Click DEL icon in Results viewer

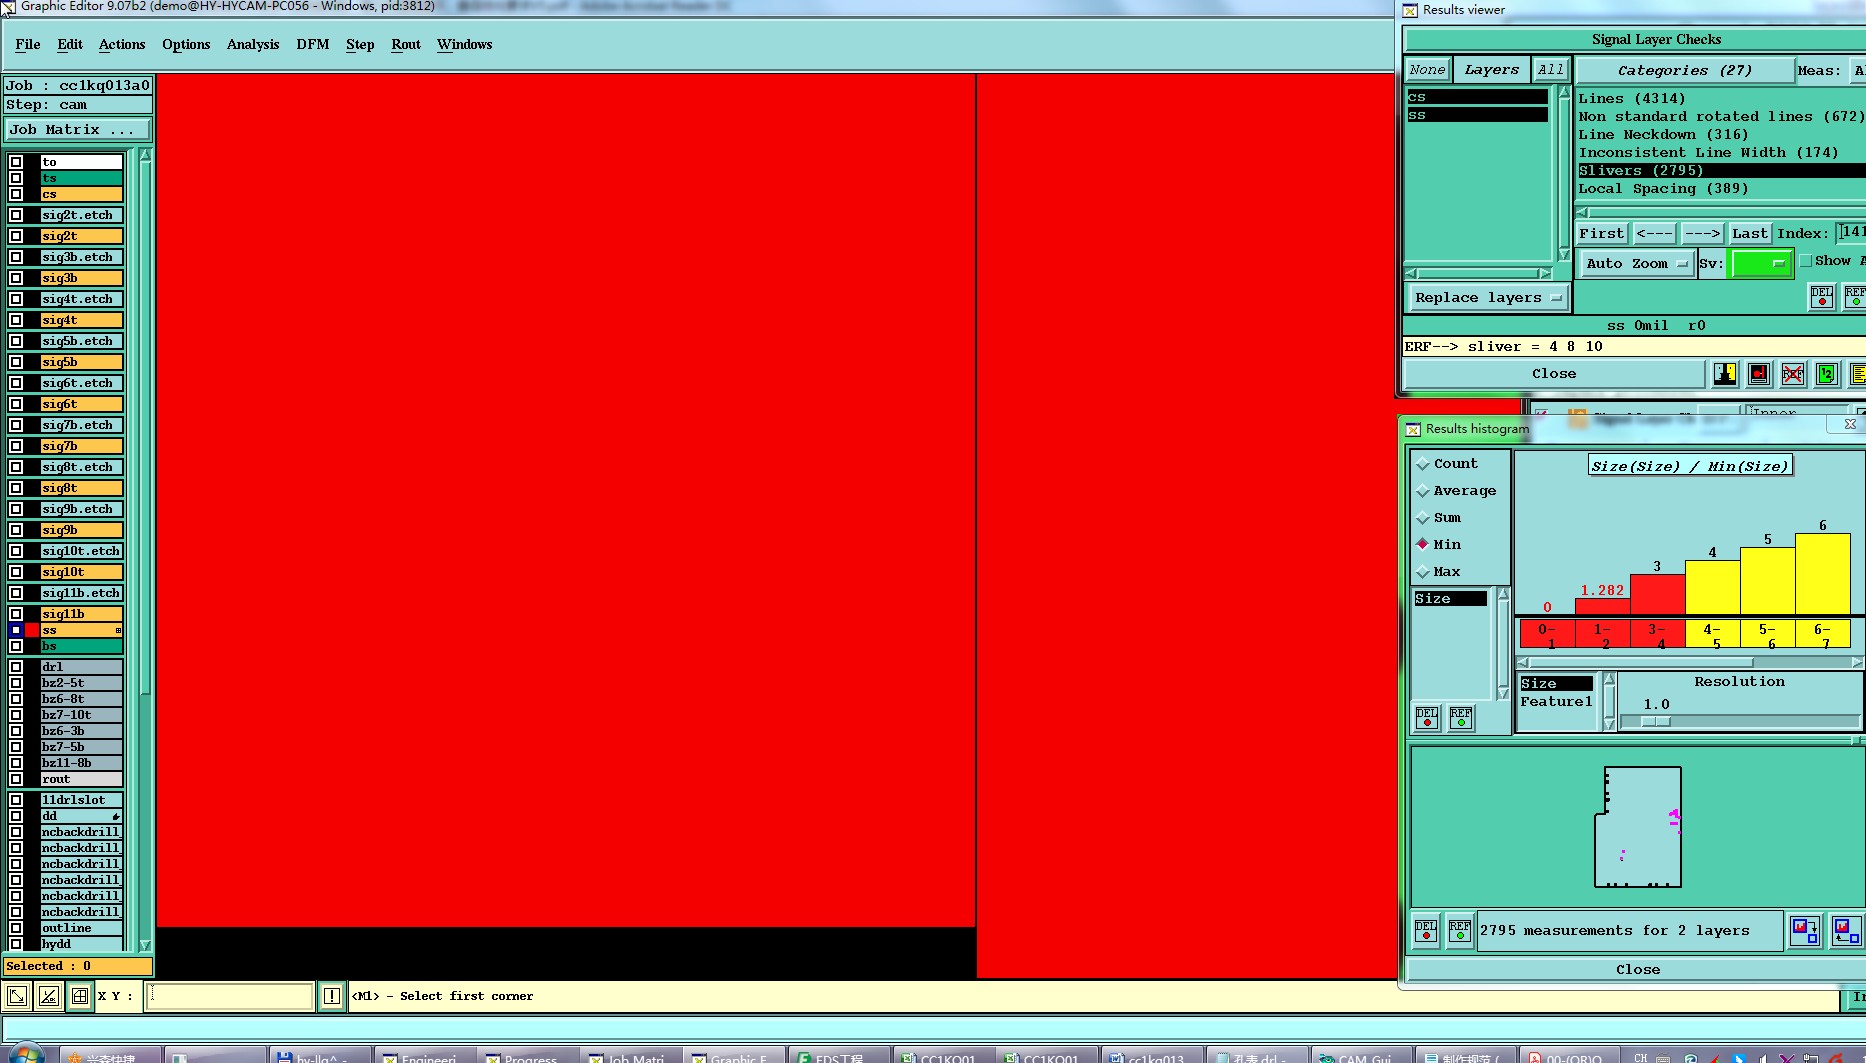click(x=1822, y=296)
